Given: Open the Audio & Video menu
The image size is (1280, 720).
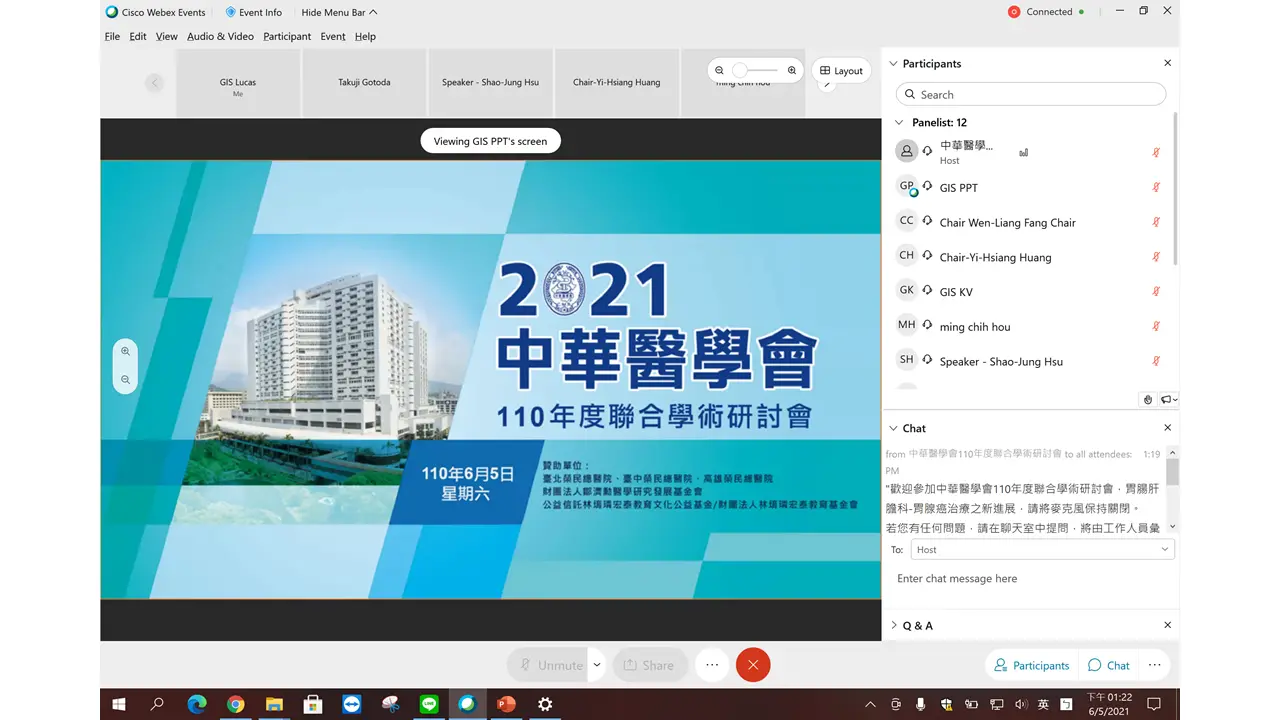Looking at the screenshot, I should coord(220,36).
